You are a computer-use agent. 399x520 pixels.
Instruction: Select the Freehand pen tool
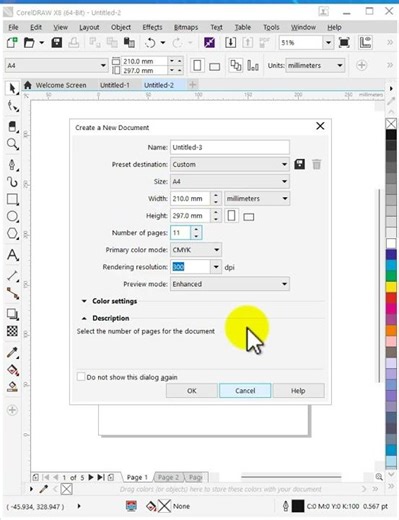[x=12, y=165]
